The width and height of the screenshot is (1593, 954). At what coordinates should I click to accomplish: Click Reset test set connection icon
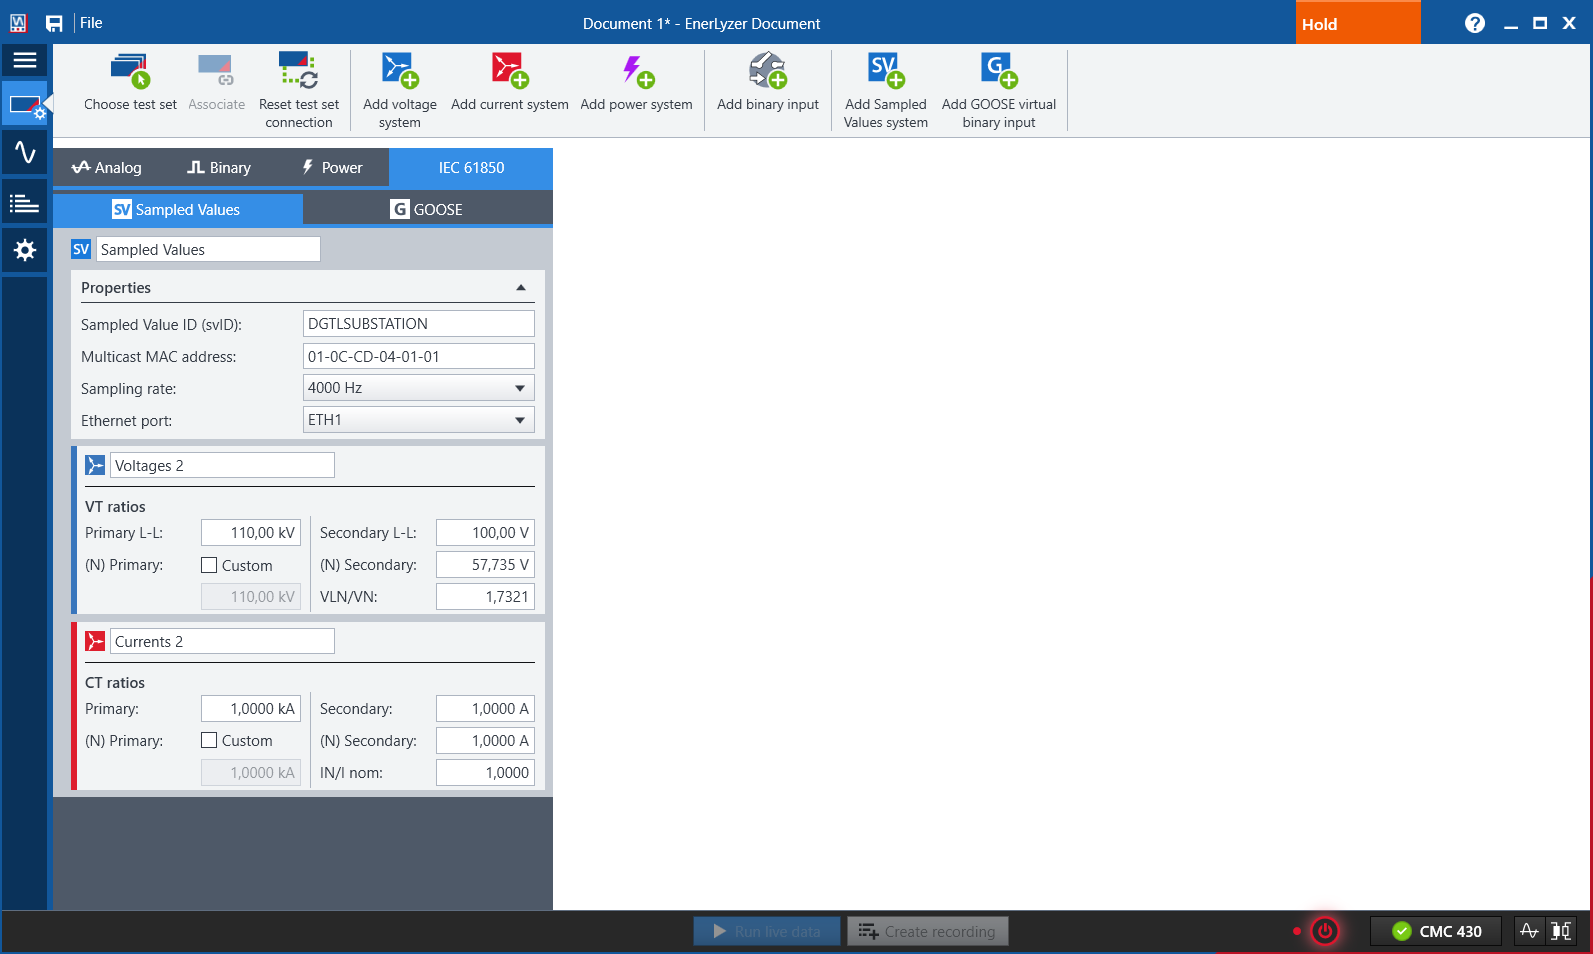tap(298, 72)
